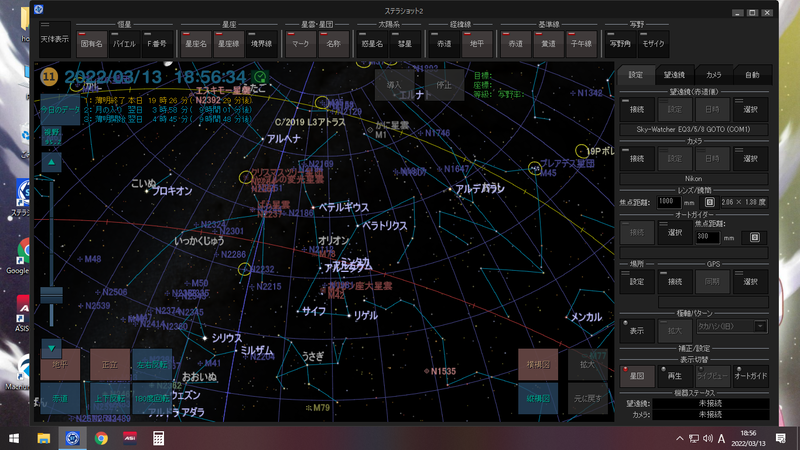Toggle the 星座線 constellation lines button
Viewport: 800px width, 450px height.
tap(229, 44)
